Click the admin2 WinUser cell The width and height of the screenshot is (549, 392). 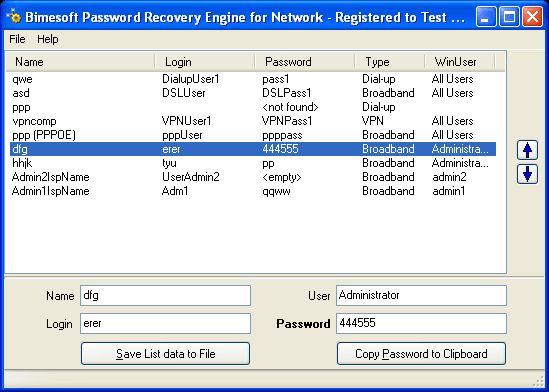(450, 177)
